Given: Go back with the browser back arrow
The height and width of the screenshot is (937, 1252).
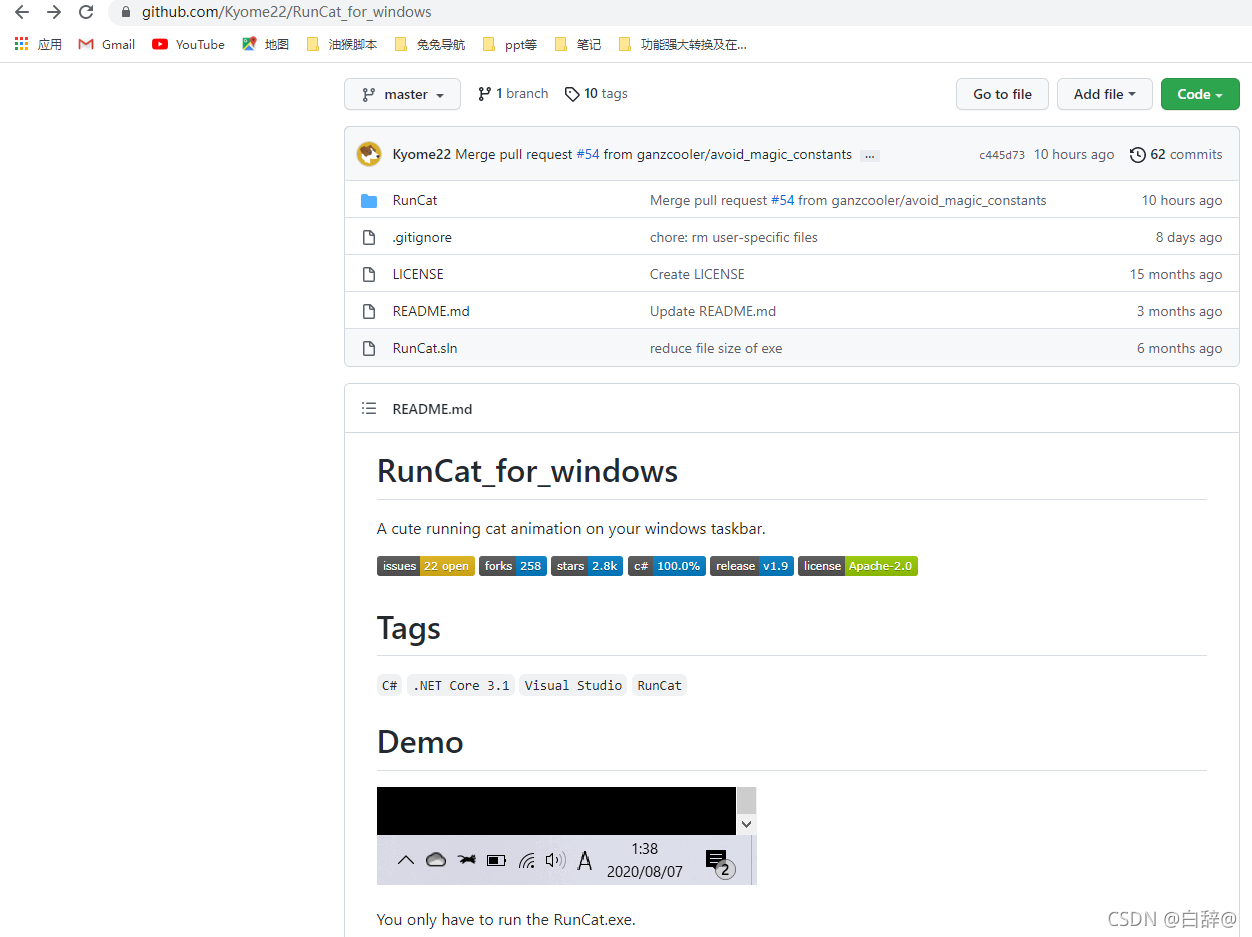Looking at the screenshot, I should coord(21,12).
